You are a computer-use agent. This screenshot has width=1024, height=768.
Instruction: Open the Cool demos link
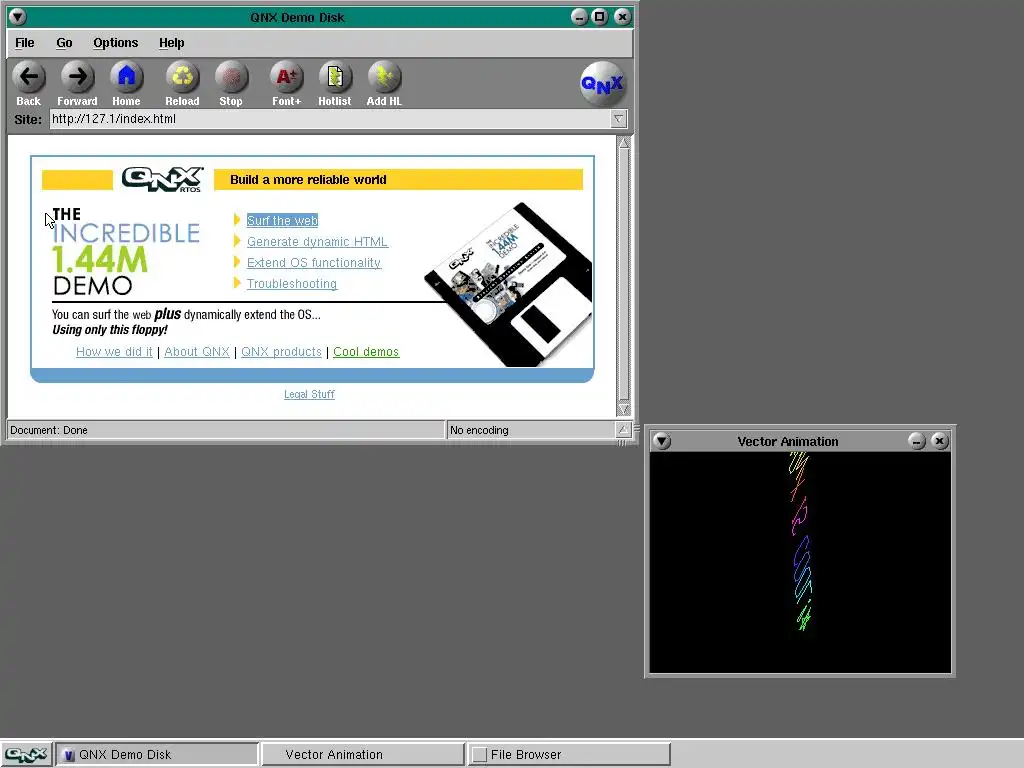click(x=366, y=351)
